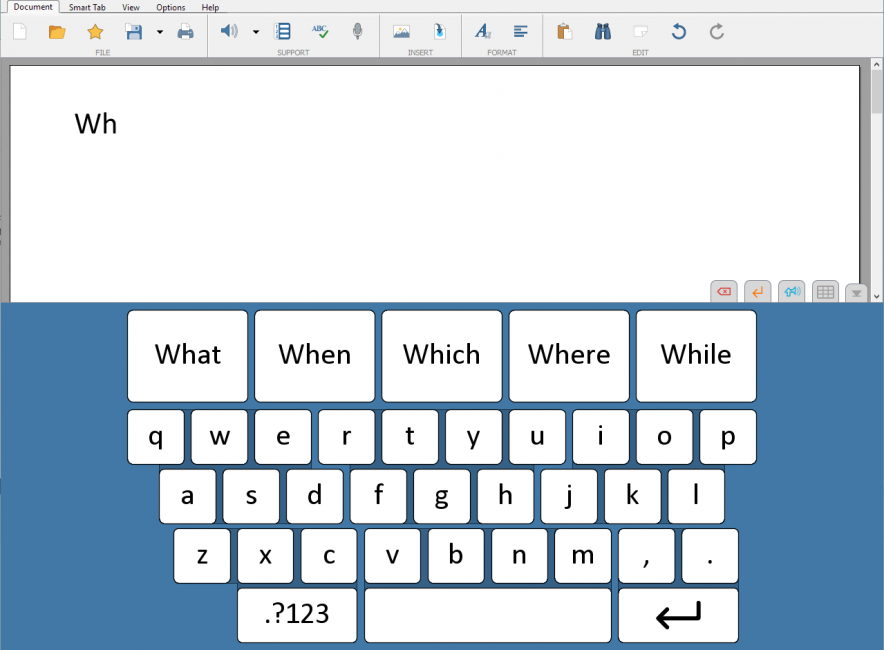Switch keyboard to .?123 symbols layout
Viewport: 884px width, 650px height.
pos(297,615)
